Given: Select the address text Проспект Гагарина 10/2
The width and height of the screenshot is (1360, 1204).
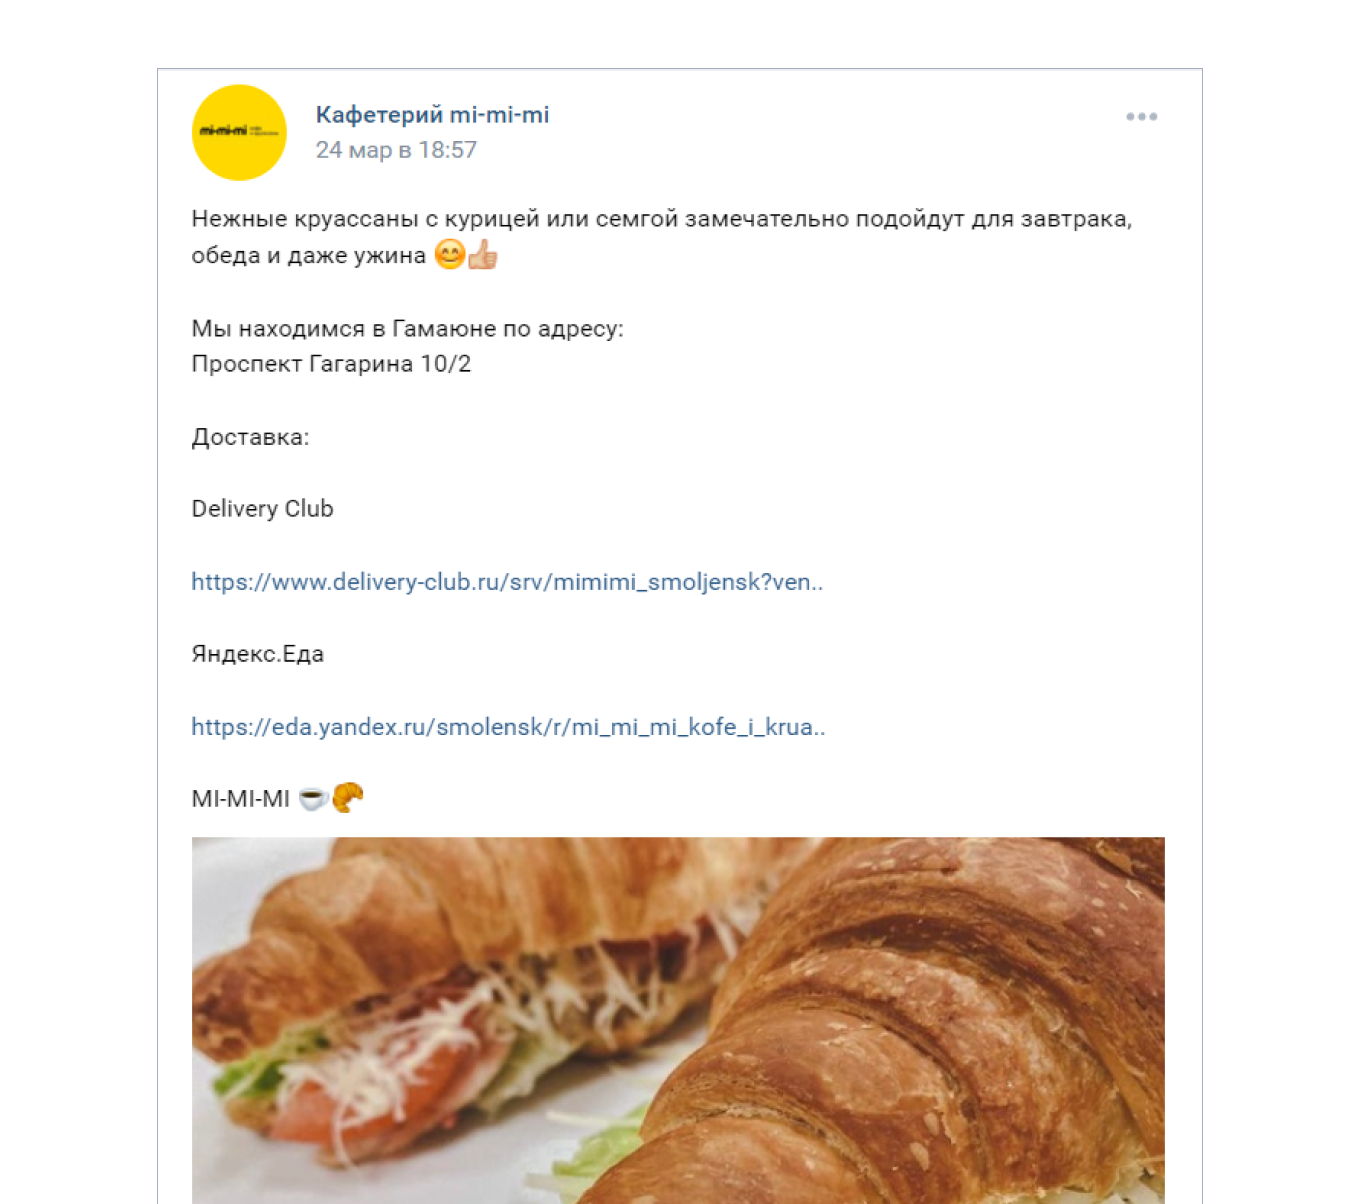Looking at the screenshot, I should (331, 364).
